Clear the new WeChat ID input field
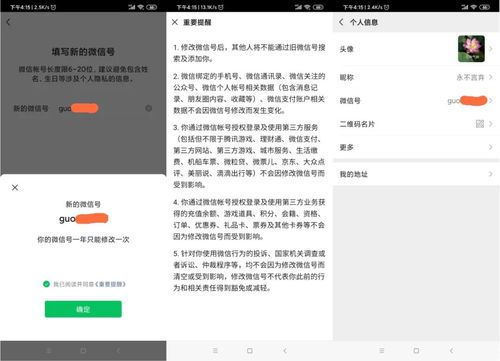The width and height of the screenshot is (500, 361). click(x=149, y=108)
